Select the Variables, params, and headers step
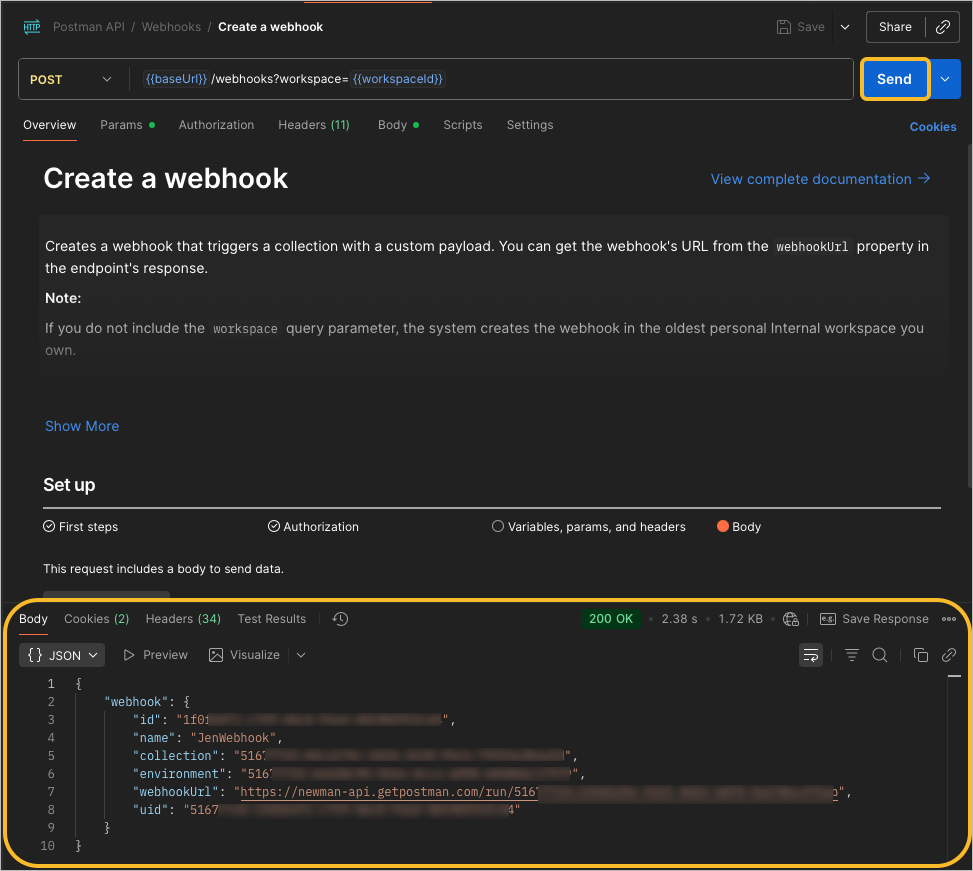 (588, 527)
